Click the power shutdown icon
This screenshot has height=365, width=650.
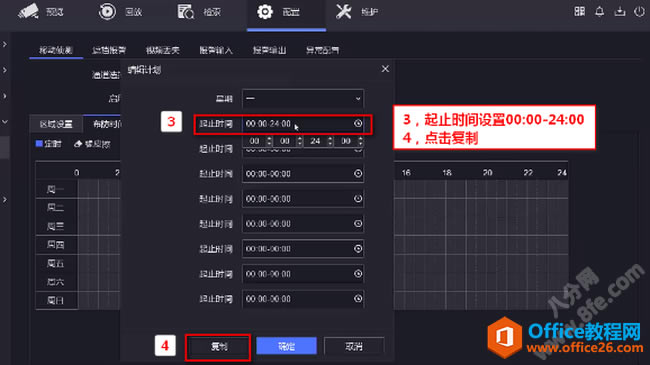point(640,11)
